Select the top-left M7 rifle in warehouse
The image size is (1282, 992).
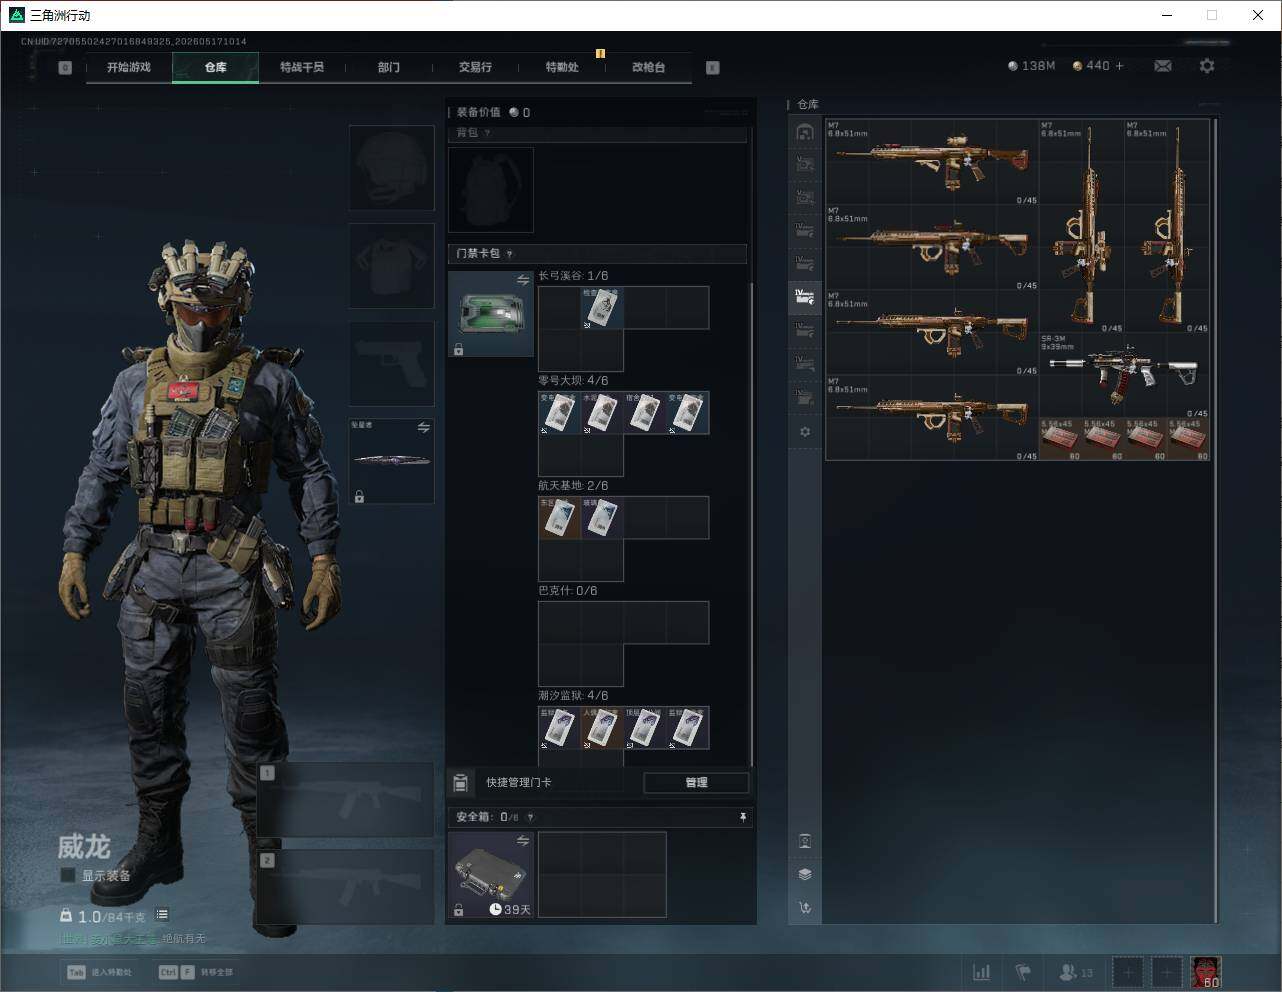(932, 162)
